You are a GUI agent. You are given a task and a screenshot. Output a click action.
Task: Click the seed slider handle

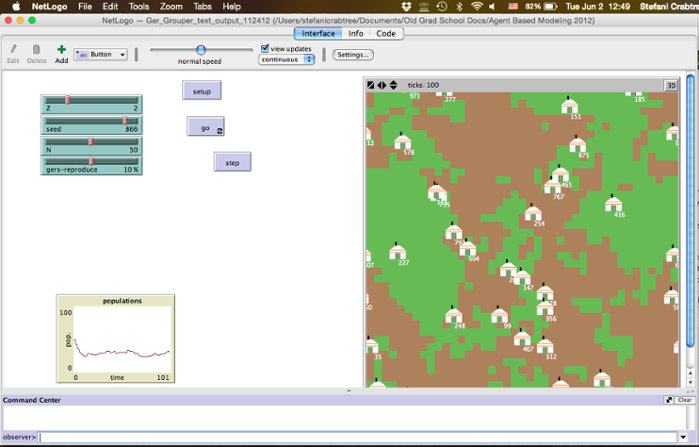tap(125, 120)
